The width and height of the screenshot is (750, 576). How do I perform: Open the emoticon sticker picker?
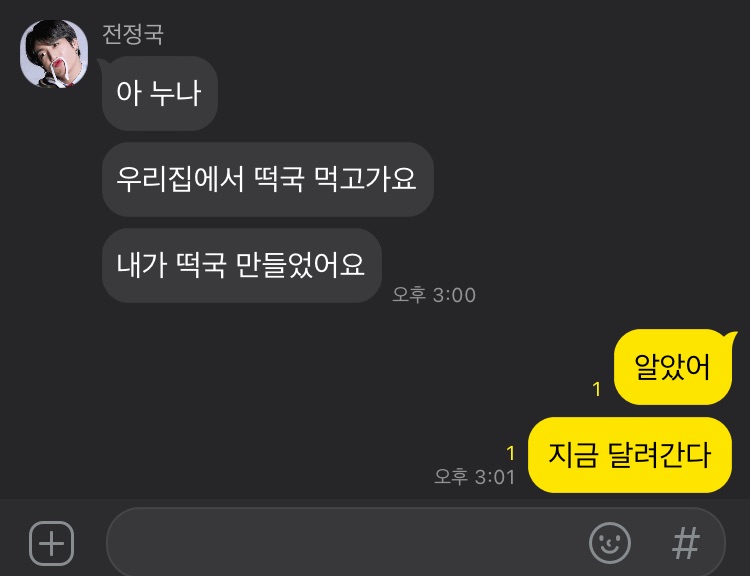click(610, 543)
